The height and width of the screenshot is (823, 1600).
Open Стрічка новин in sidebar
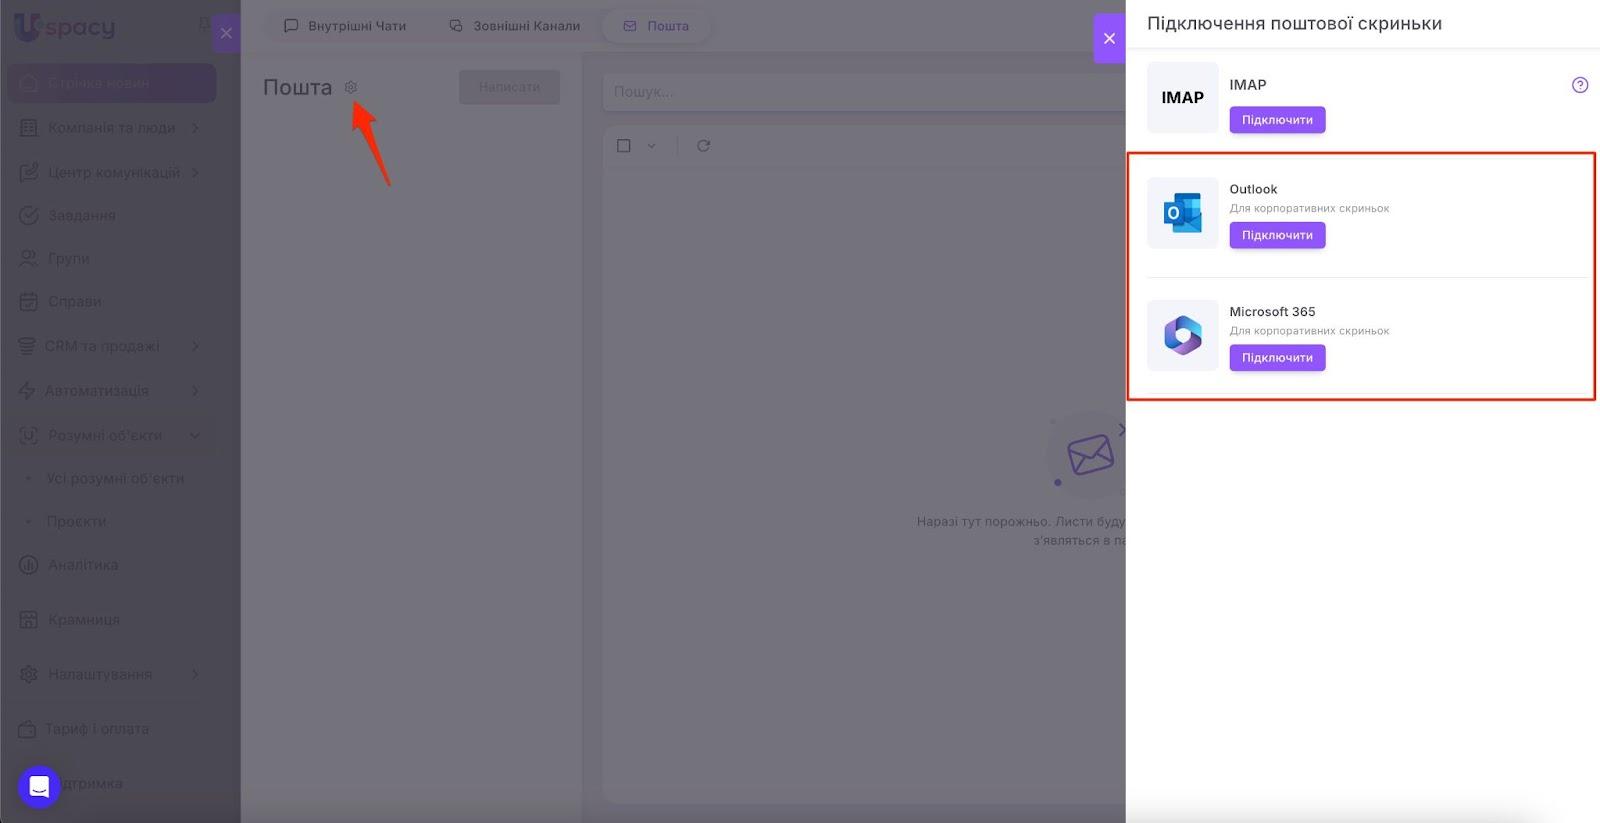[x=112, y=83]
